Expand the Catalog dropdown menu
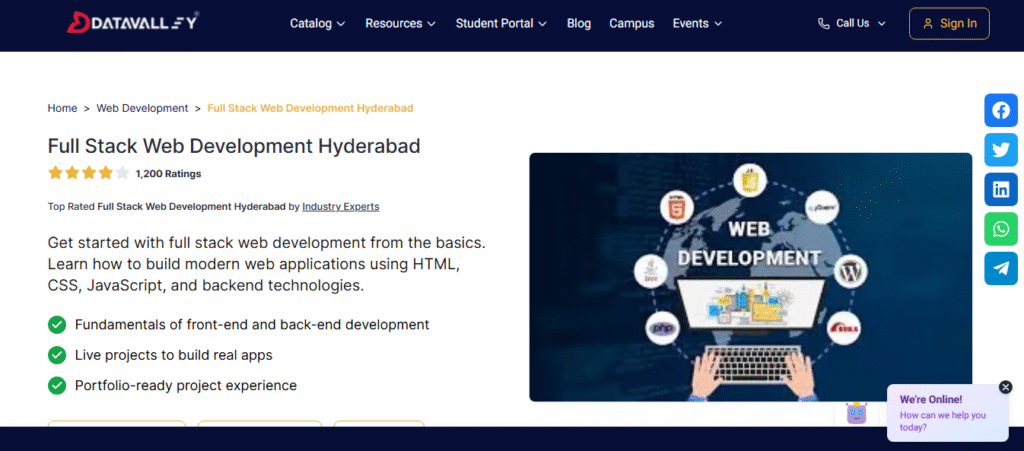Screen dimensions: 1024x451 (x=317, y=23)
